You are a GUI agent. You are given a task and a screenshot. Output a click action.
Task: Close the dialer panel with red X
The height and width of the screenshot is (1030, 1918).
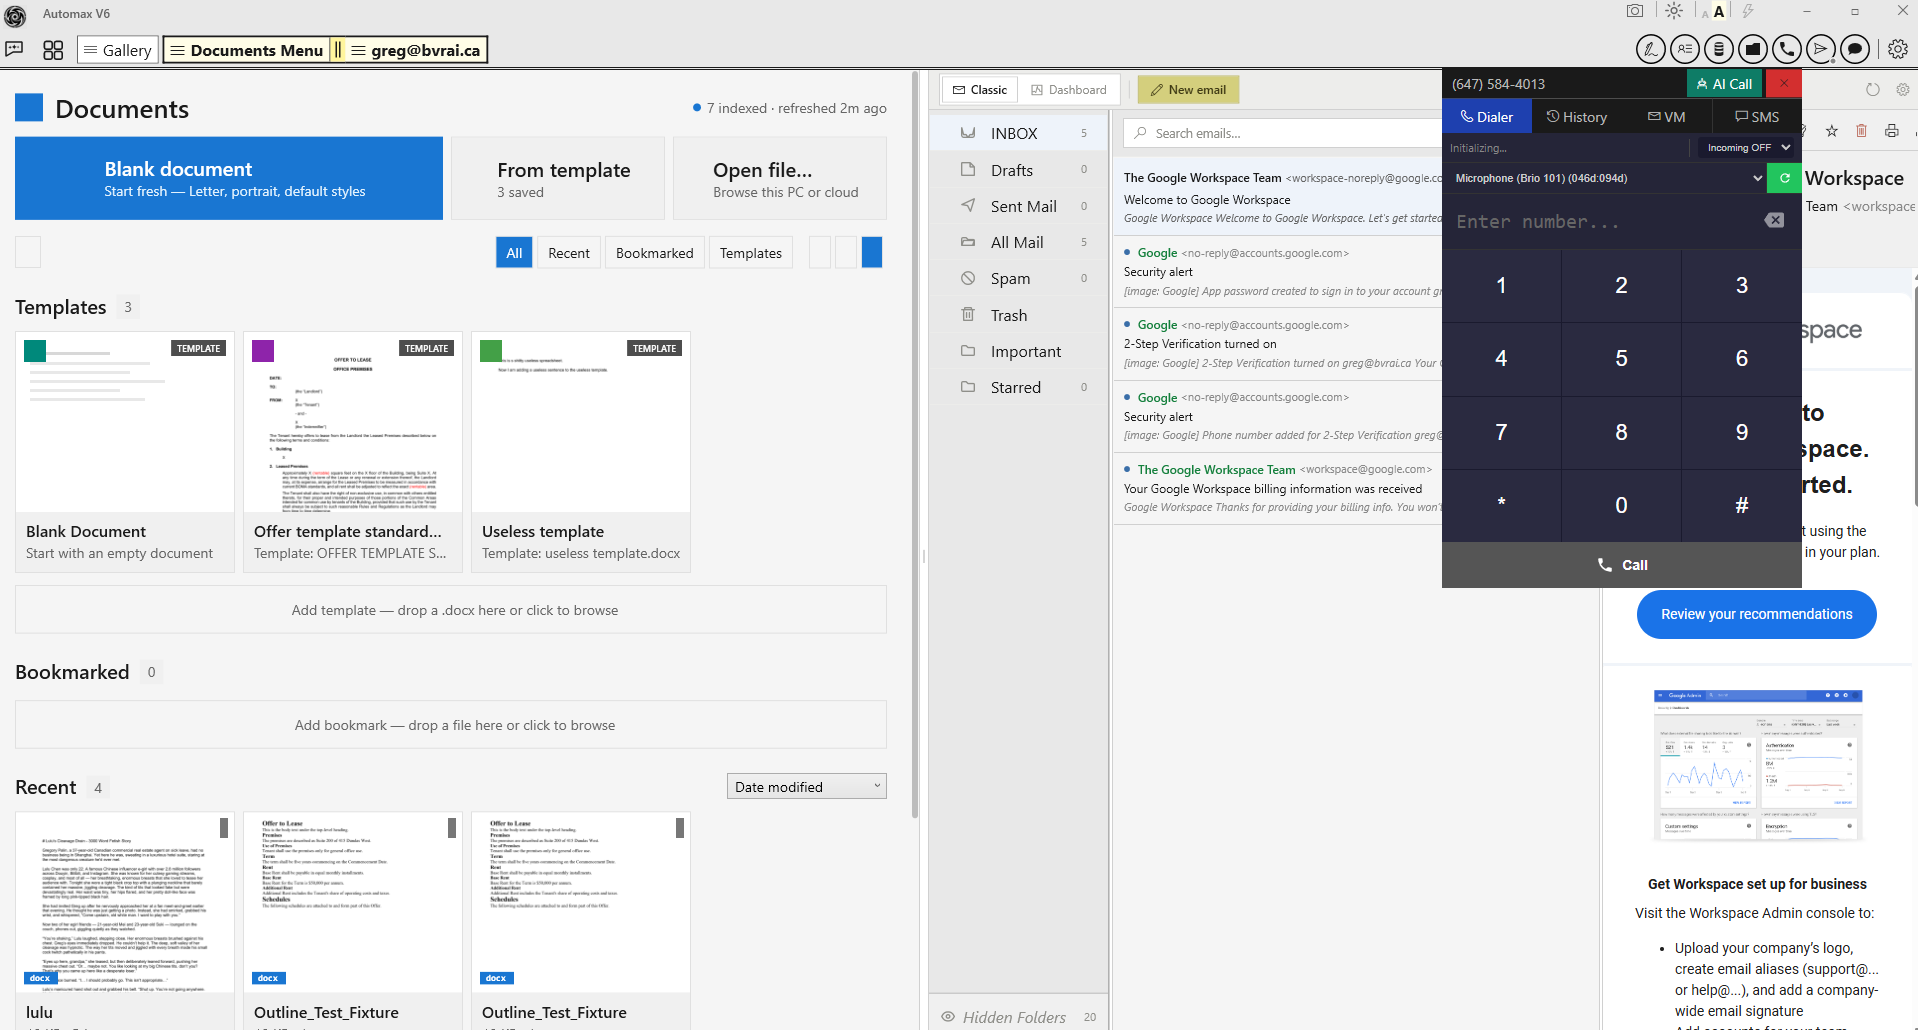point(1784,84)
